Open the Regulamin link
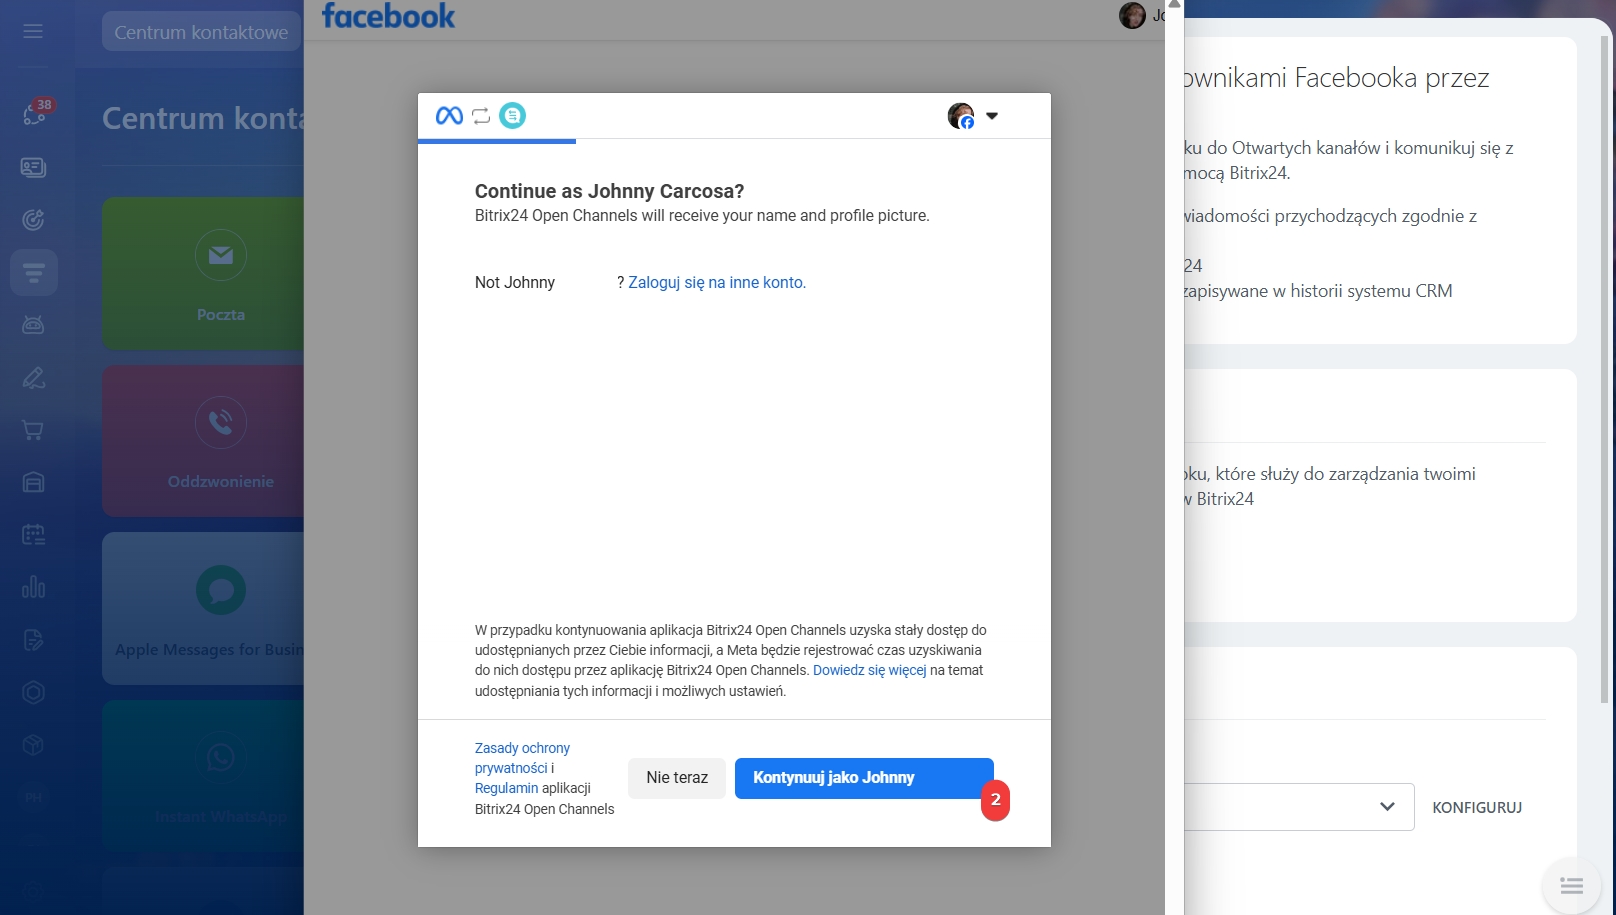 coord(506,788)
